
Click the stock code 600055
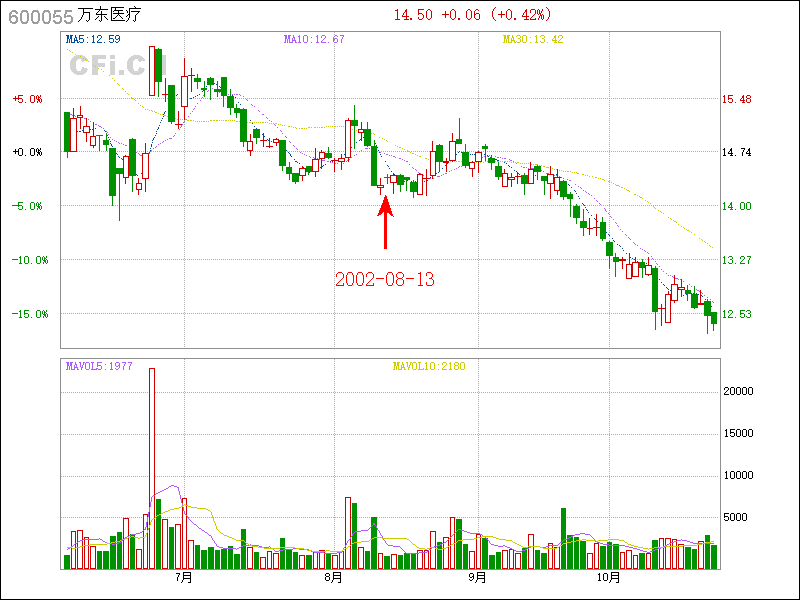tap(34, 15)
